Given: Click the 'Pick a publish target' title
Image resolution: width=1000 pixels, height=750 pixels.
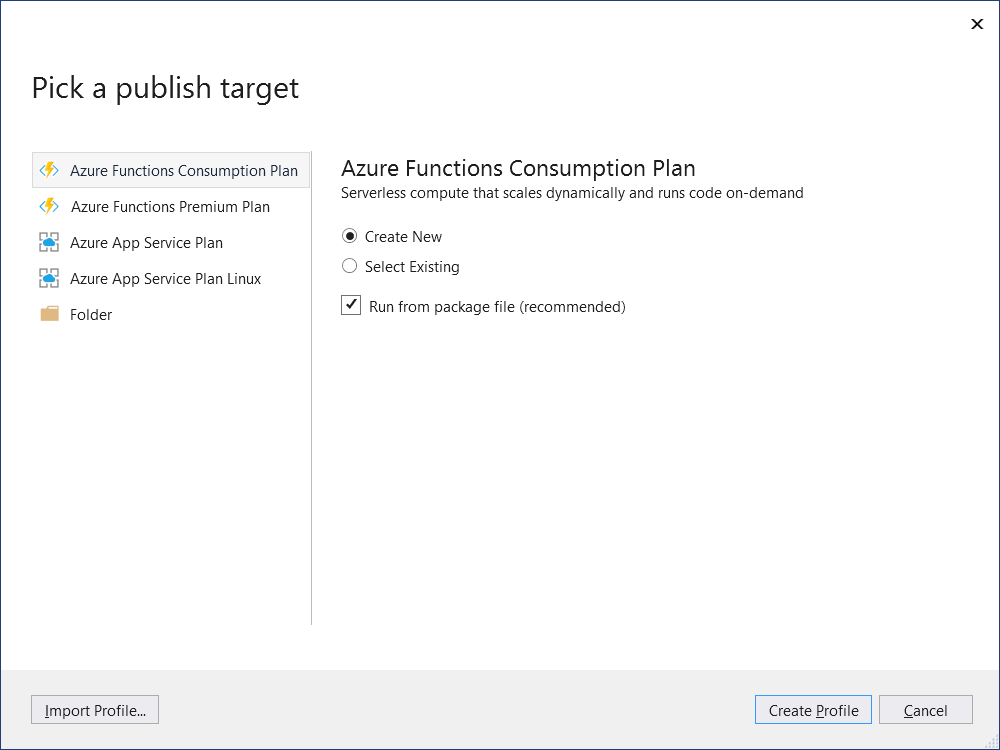Looking at the screenshot, I should pos(165,89).
